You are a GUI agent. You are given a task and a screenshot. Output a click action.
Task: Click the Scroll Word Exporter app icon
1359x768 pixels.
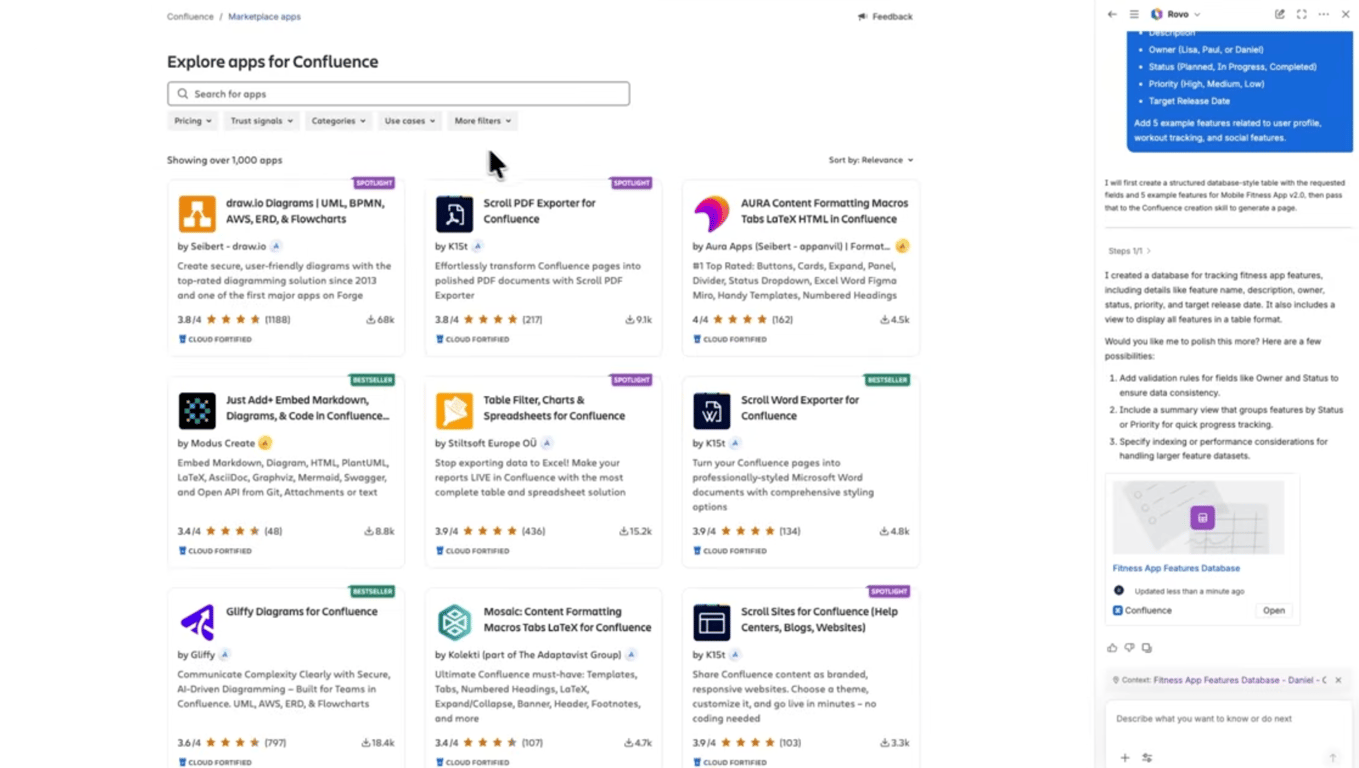[x=712, y=411]
